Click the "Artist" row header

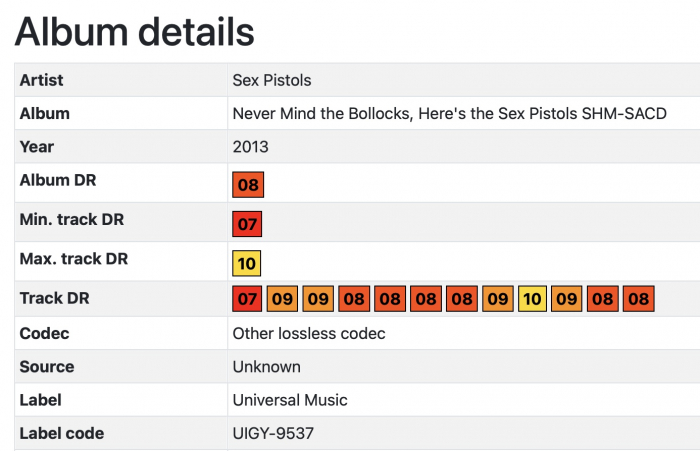click(41, 80)
